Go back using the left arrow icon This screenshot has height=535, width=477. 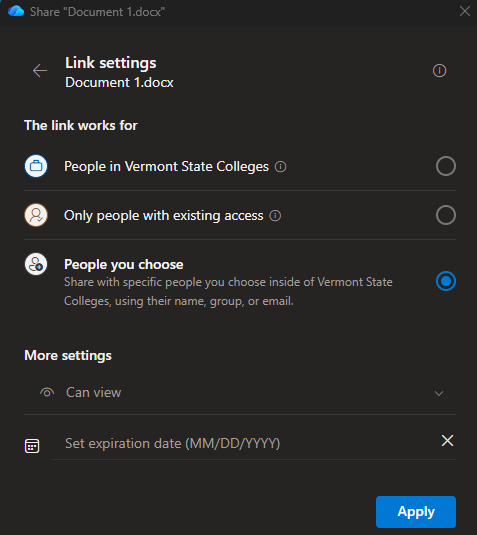click(x=40, y=71)
